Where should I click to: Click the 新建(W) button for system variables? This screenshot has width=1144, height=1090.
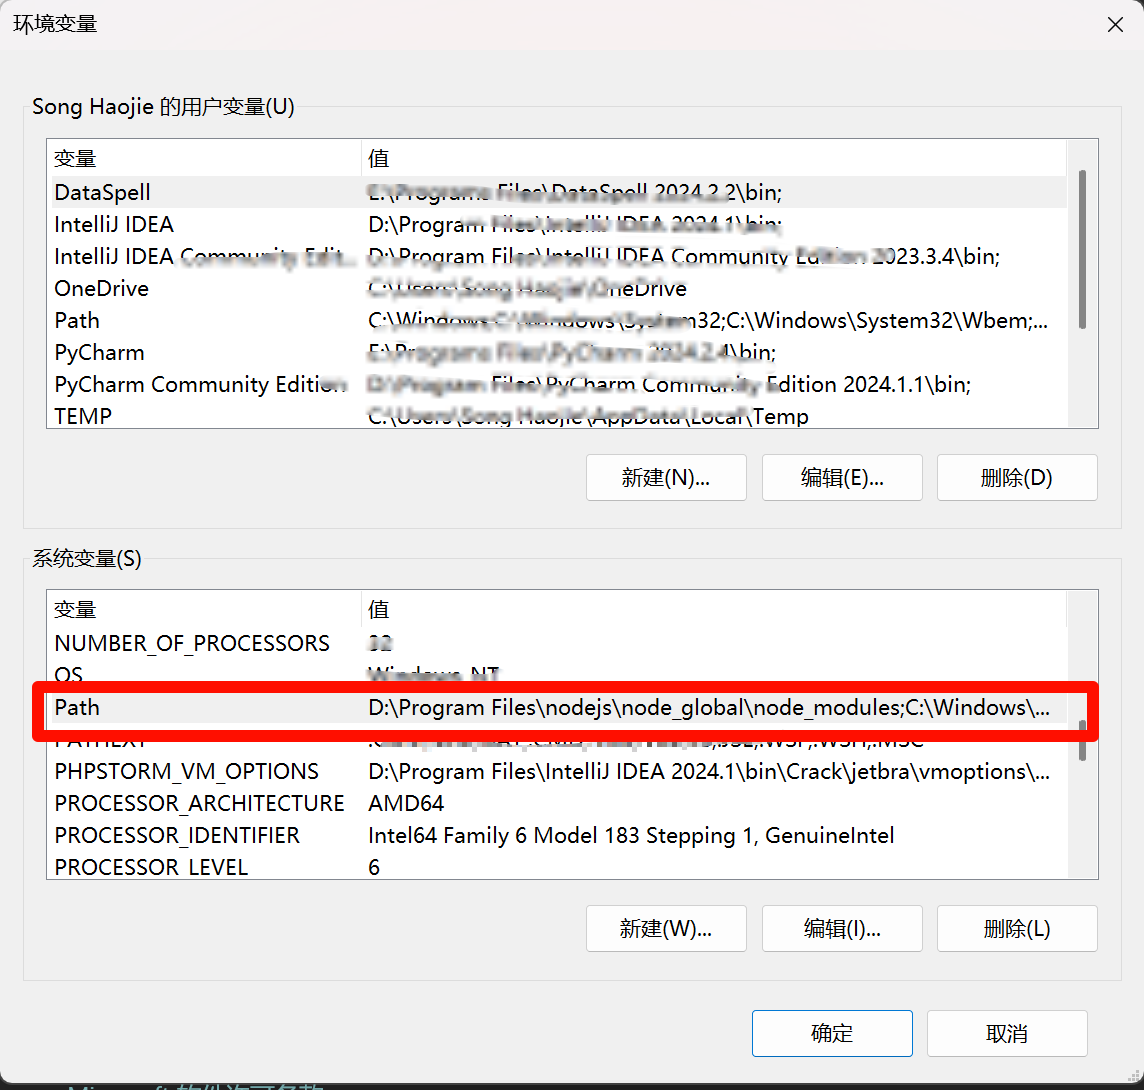(x=665, y=928)
